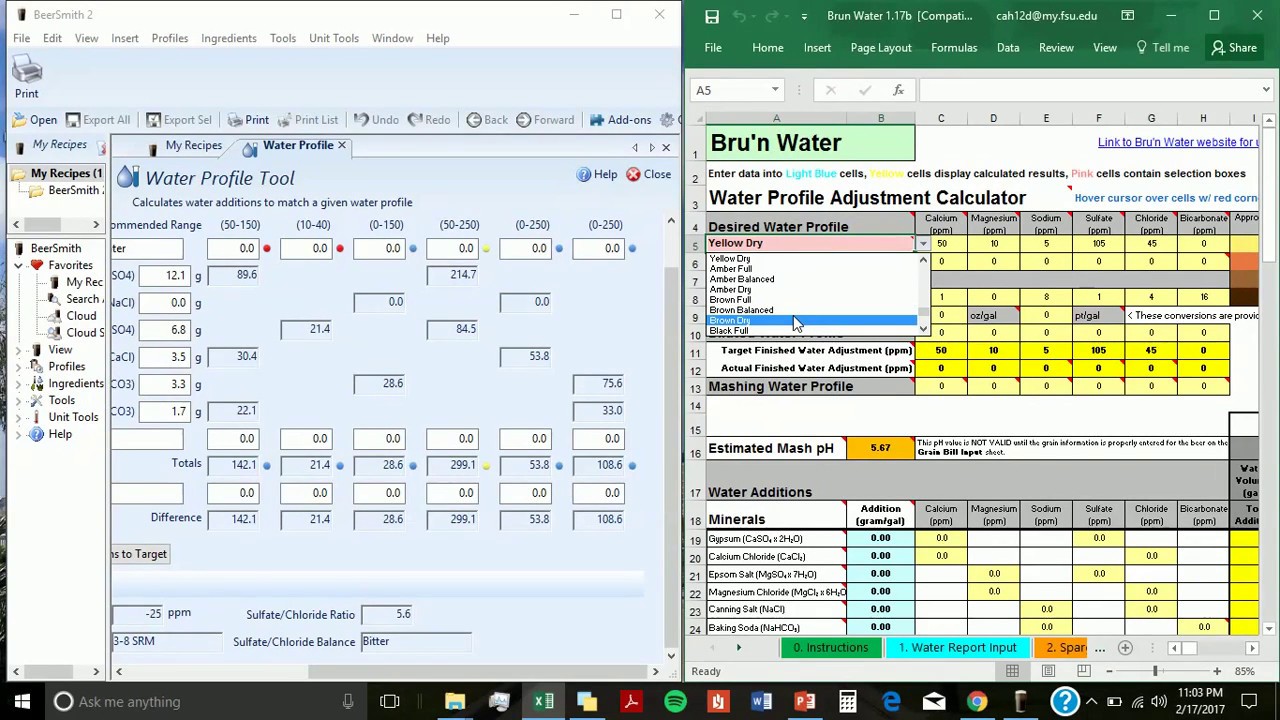Viewport: 1280px width, 720px height.
Task: Switch to the 0. Instructions sheet tab
Action: coord(830,648)
